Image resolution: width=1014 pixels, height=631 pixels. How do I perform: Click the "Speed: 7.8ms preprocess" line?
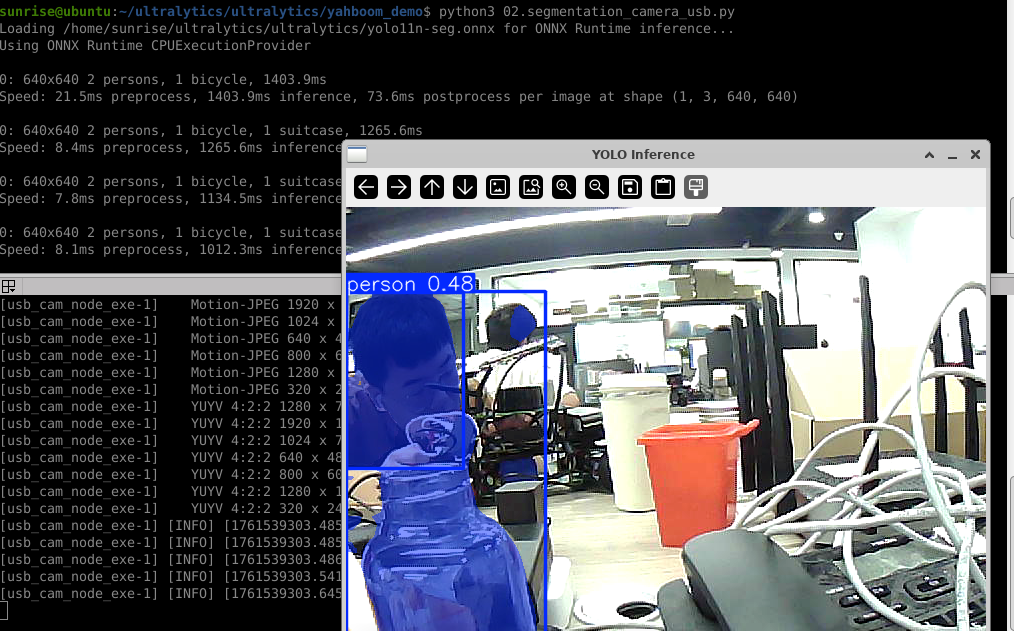coord(171,198)
